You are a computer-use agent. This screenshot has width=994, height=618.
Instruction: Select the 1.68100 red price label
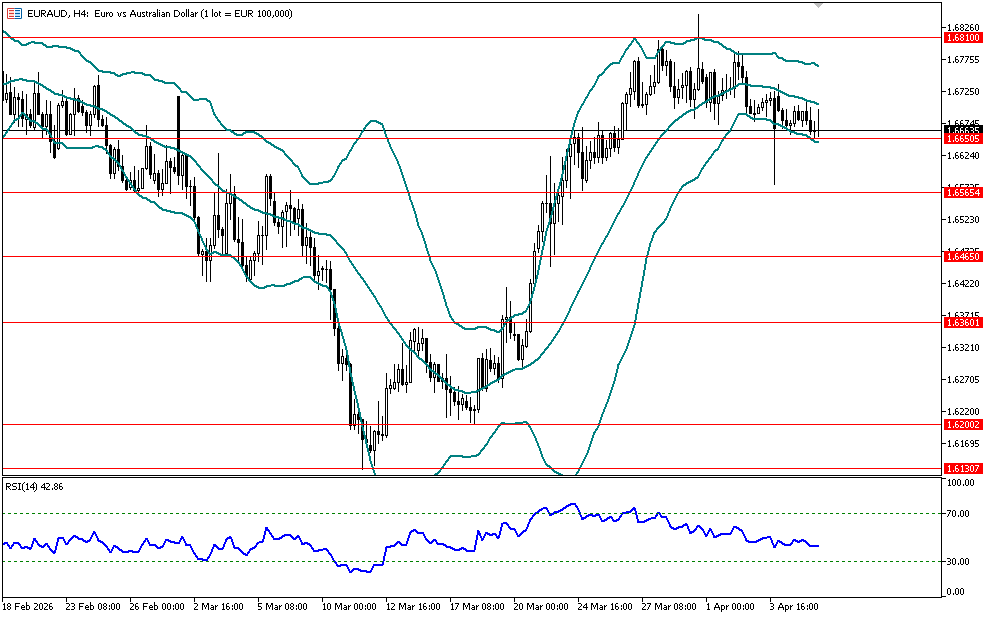coord(962,38)
